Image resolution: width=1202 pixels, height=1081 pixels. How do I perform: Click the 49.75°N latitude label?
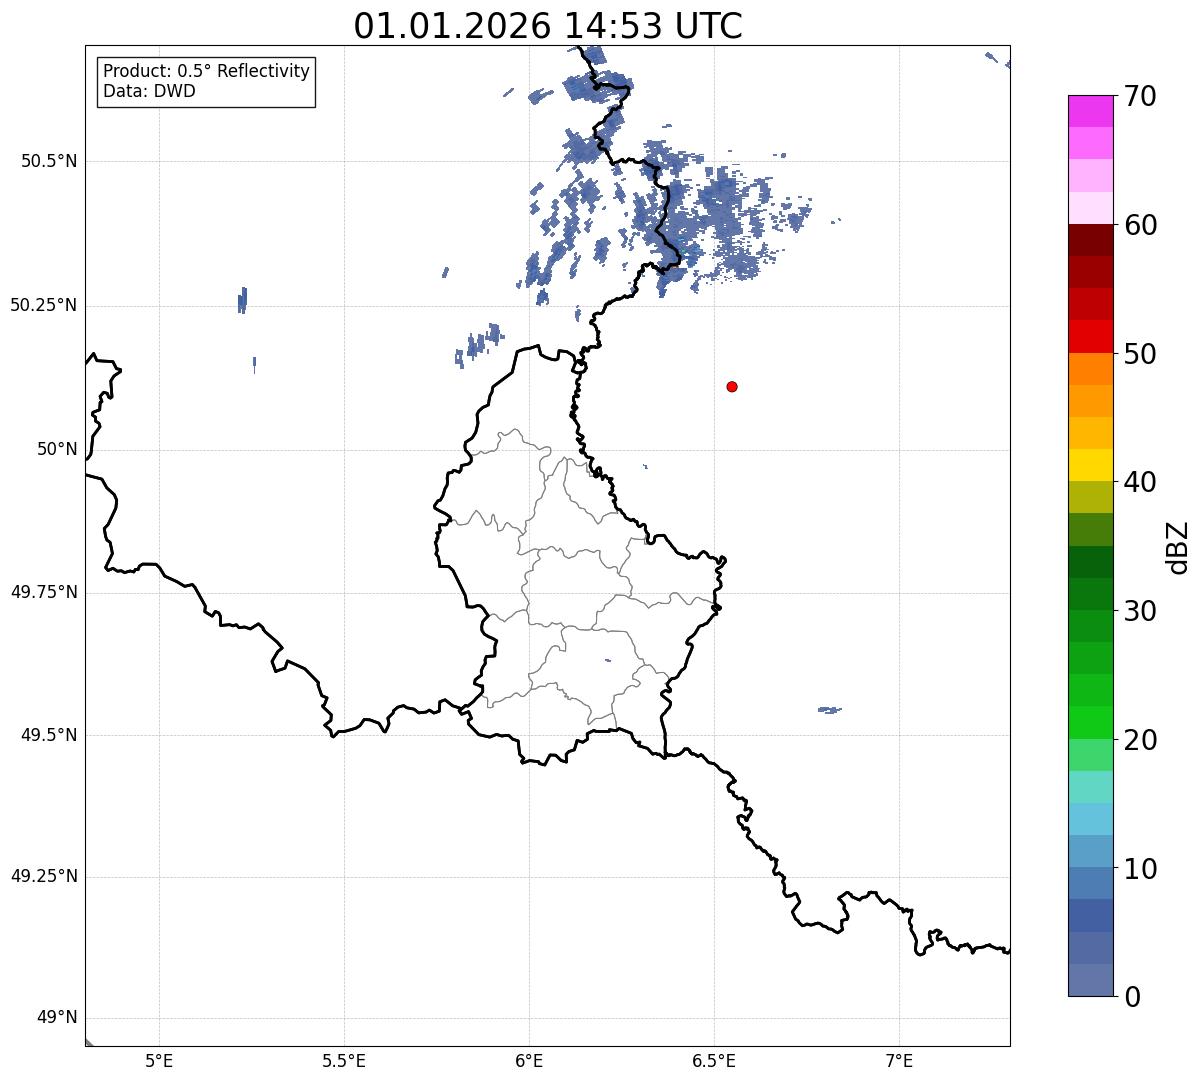click(44, 592)
